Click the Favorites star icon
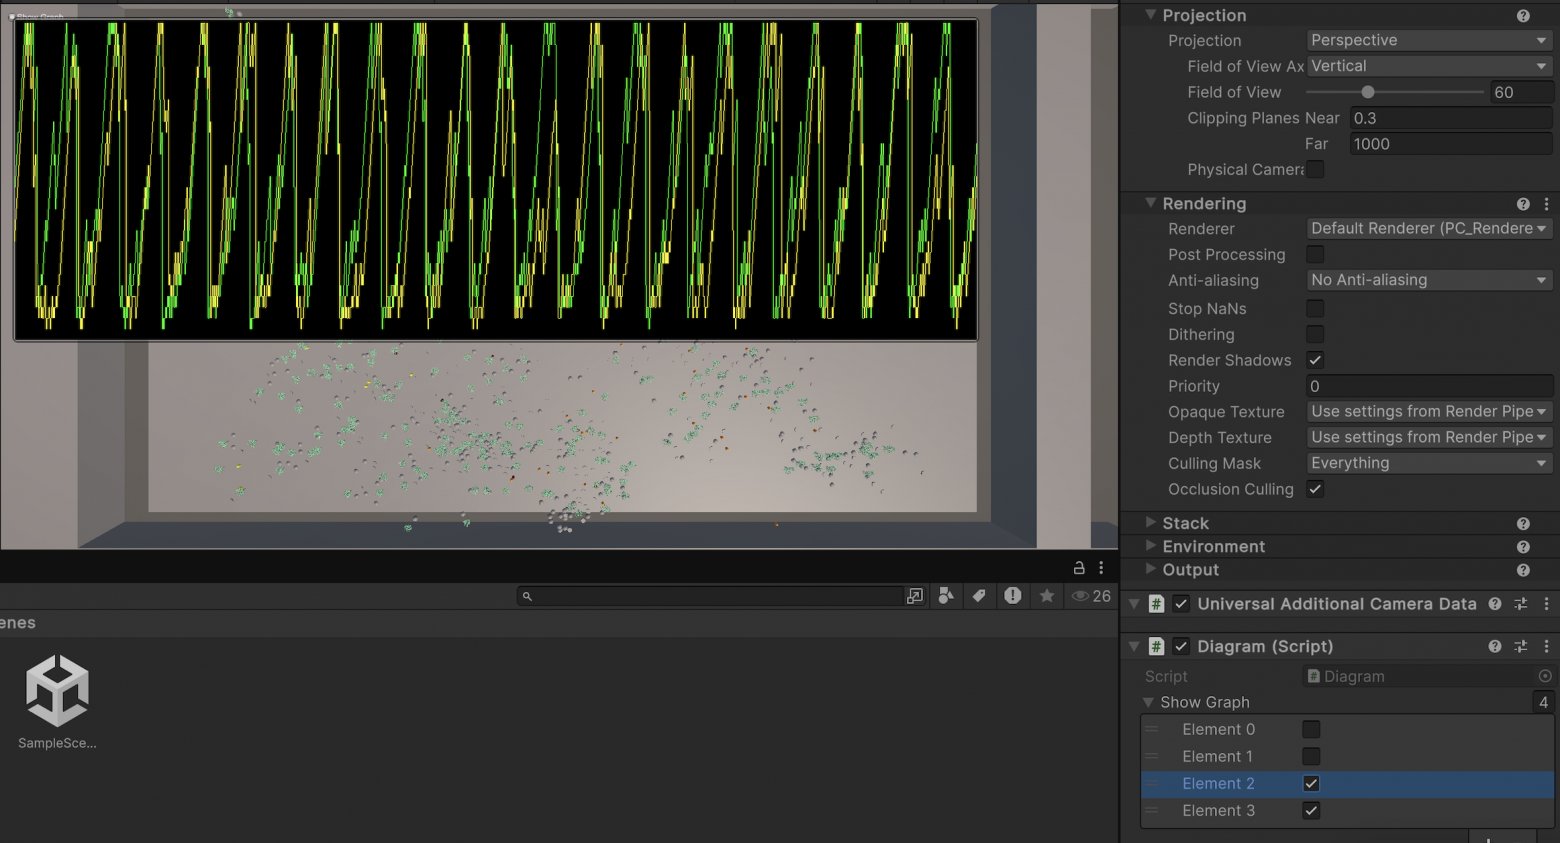Image resolution: width=1560 pixels, height=843 pixels. click(1047, 596)
